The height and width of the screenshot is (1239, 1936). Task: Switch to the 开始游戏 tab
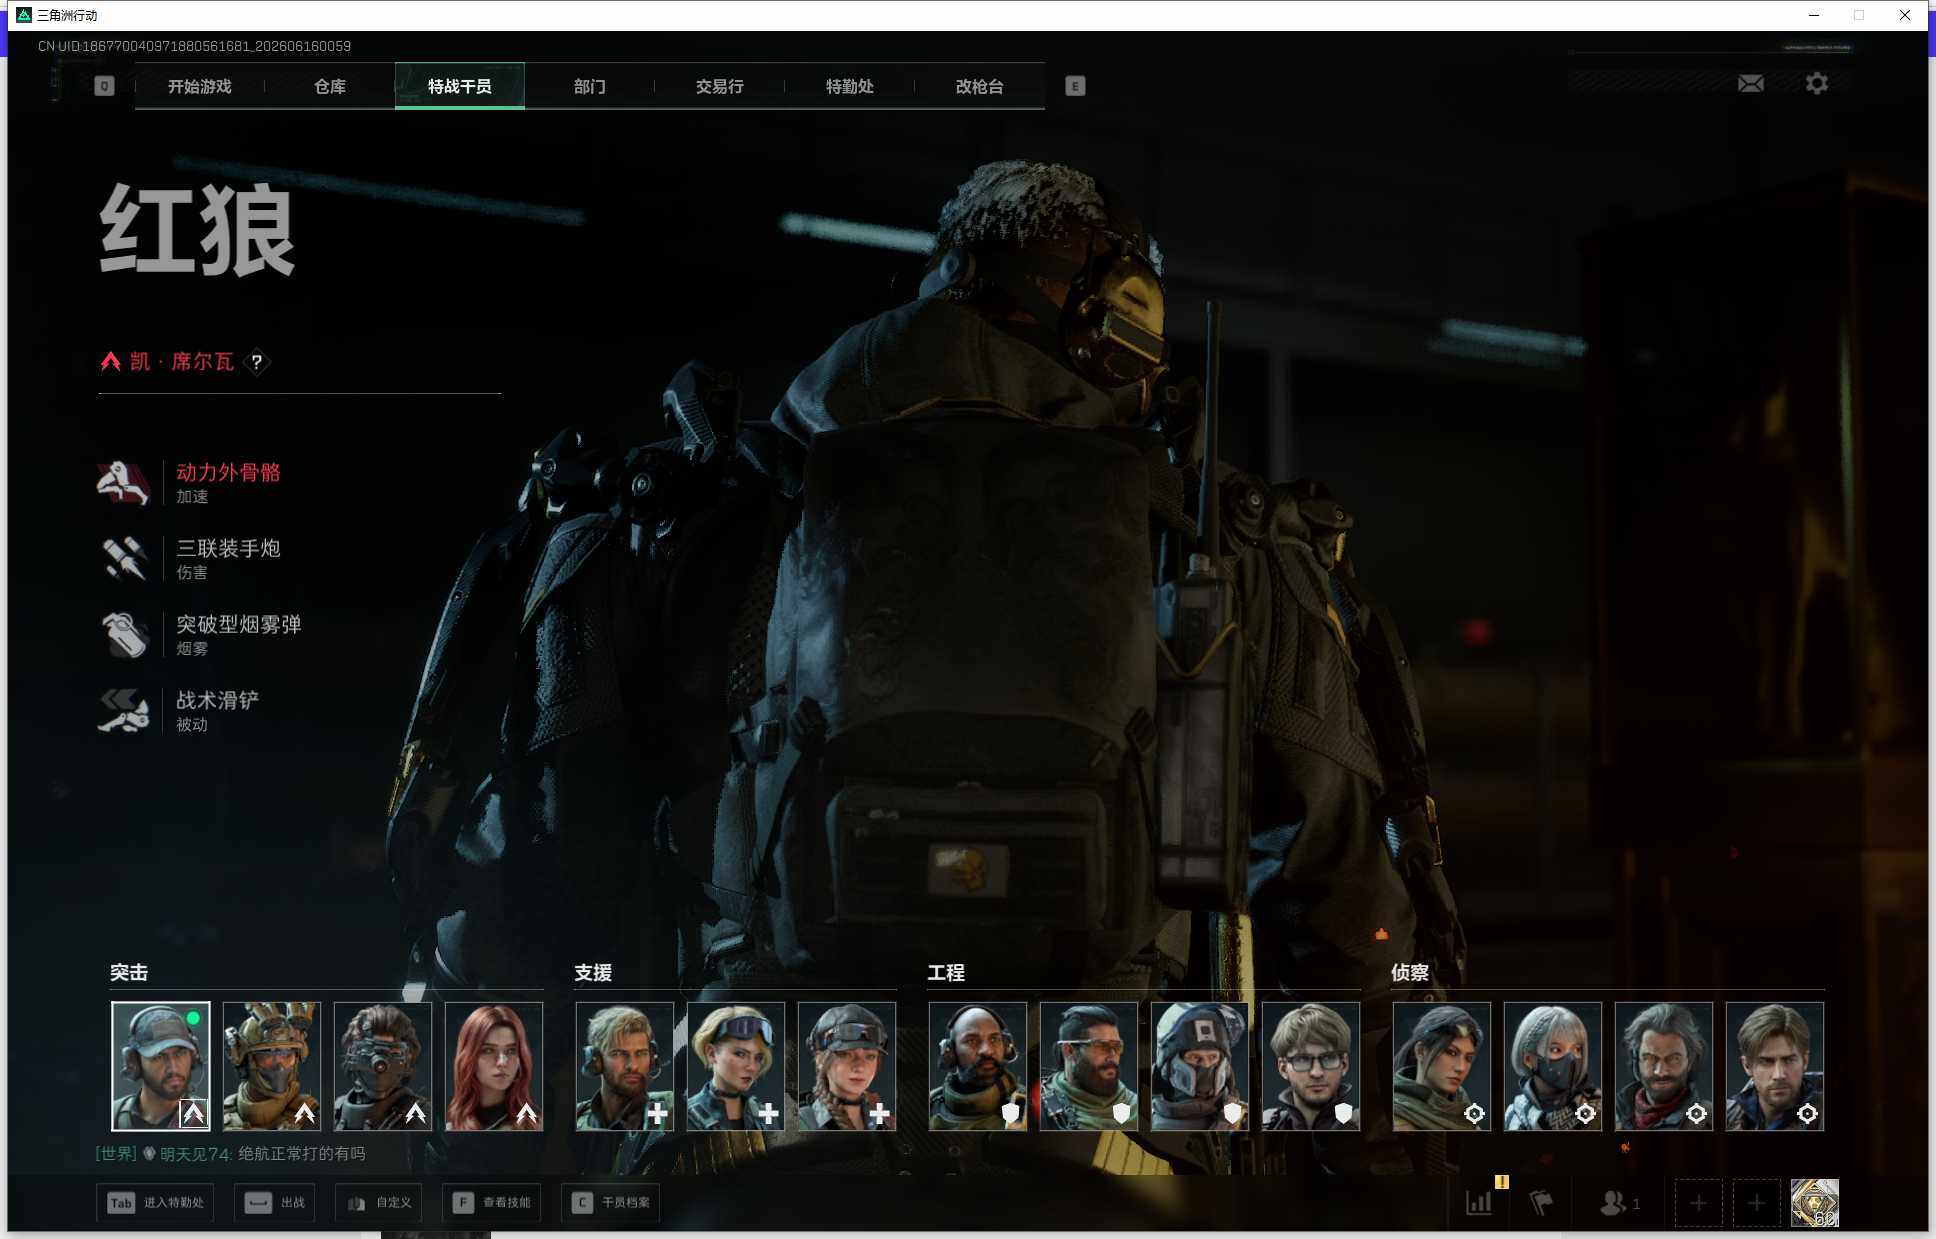click(x=200, y=86)
